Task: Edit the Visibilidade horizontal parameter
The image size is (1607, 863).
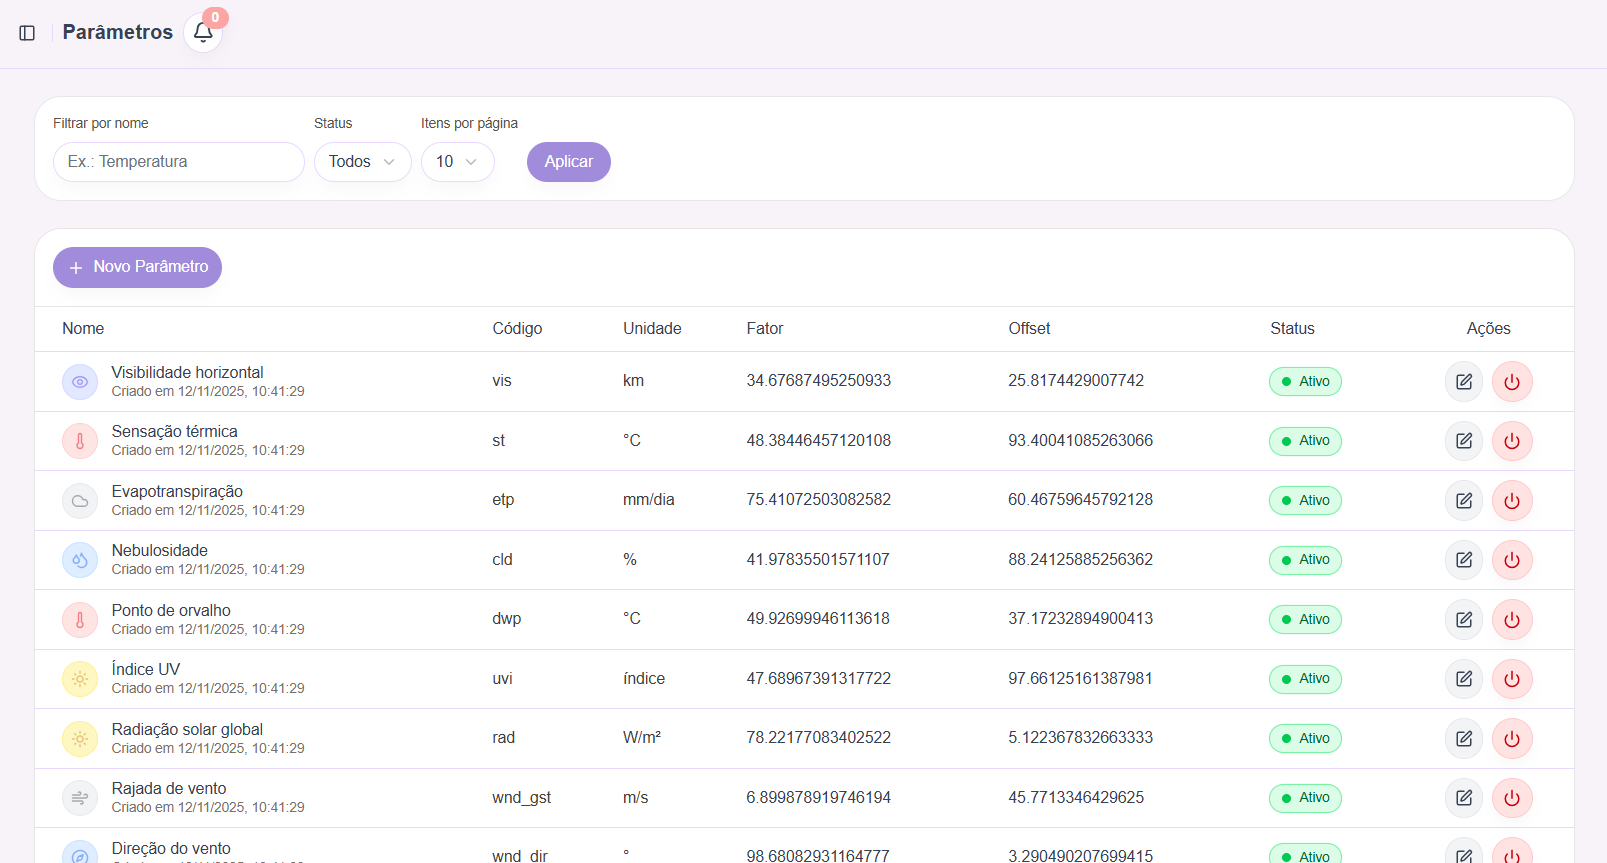Action: (1463, 381)
